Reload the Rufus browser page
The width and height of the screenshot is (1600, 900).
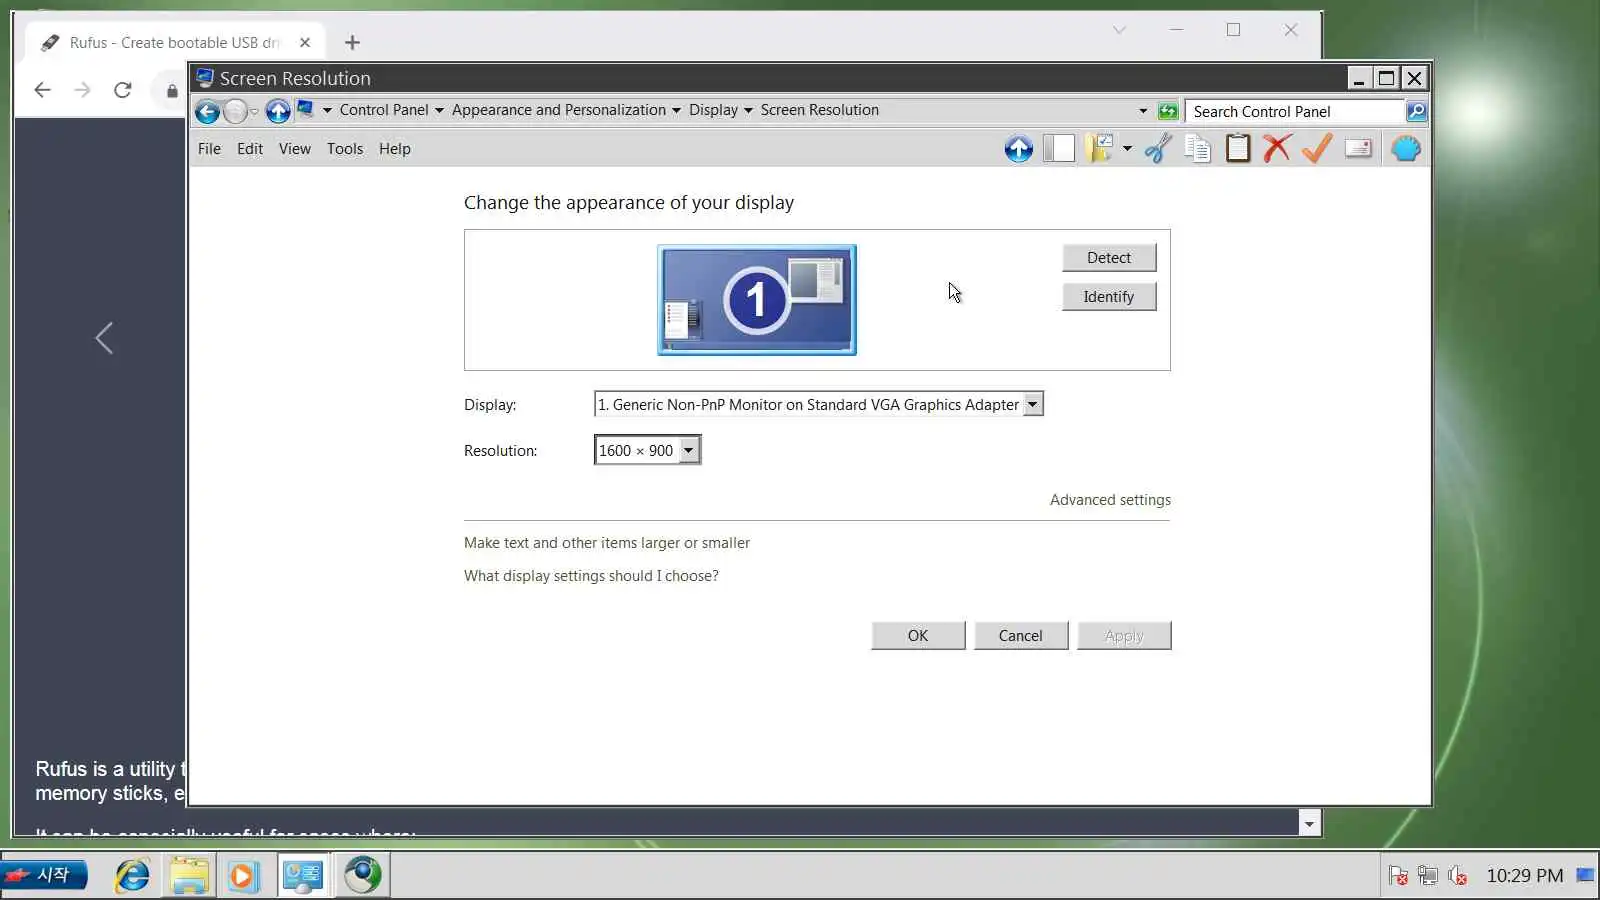pos(123,90)
